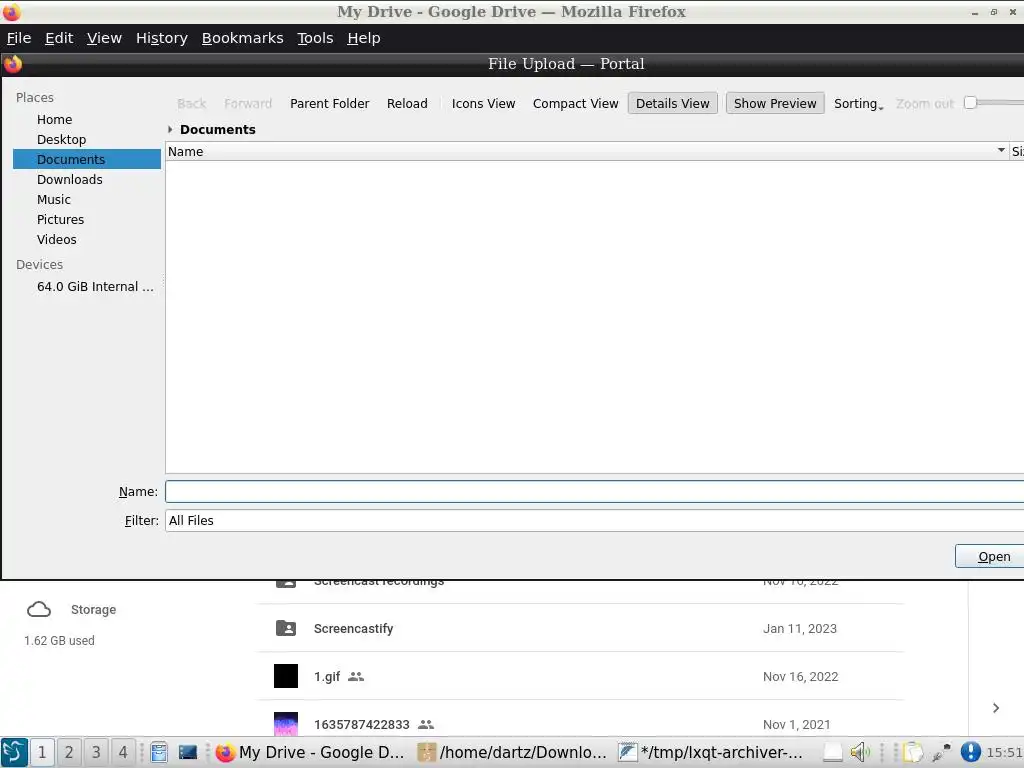1024x768 pixels.
Task: Open the File menu
Action: (19, 38)
